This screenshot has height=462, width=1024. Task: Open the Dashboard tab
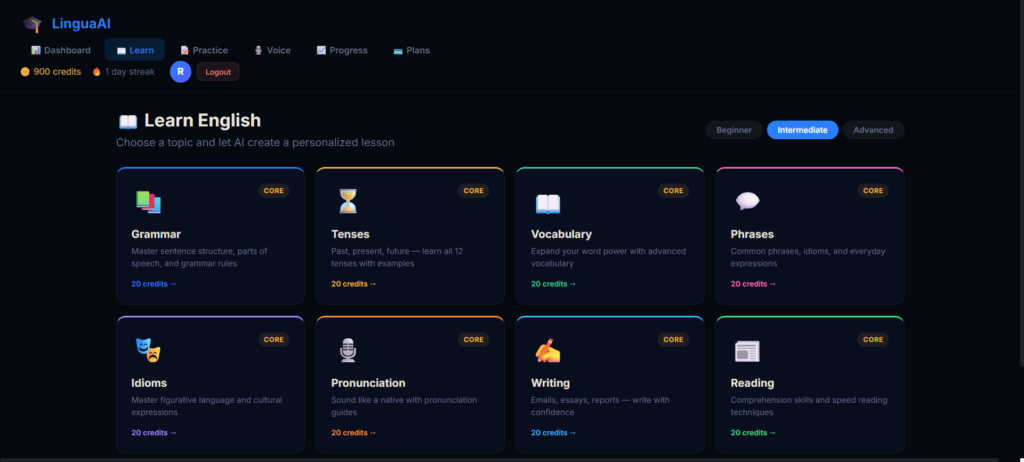pyautogui.click(x=61, y=50)
